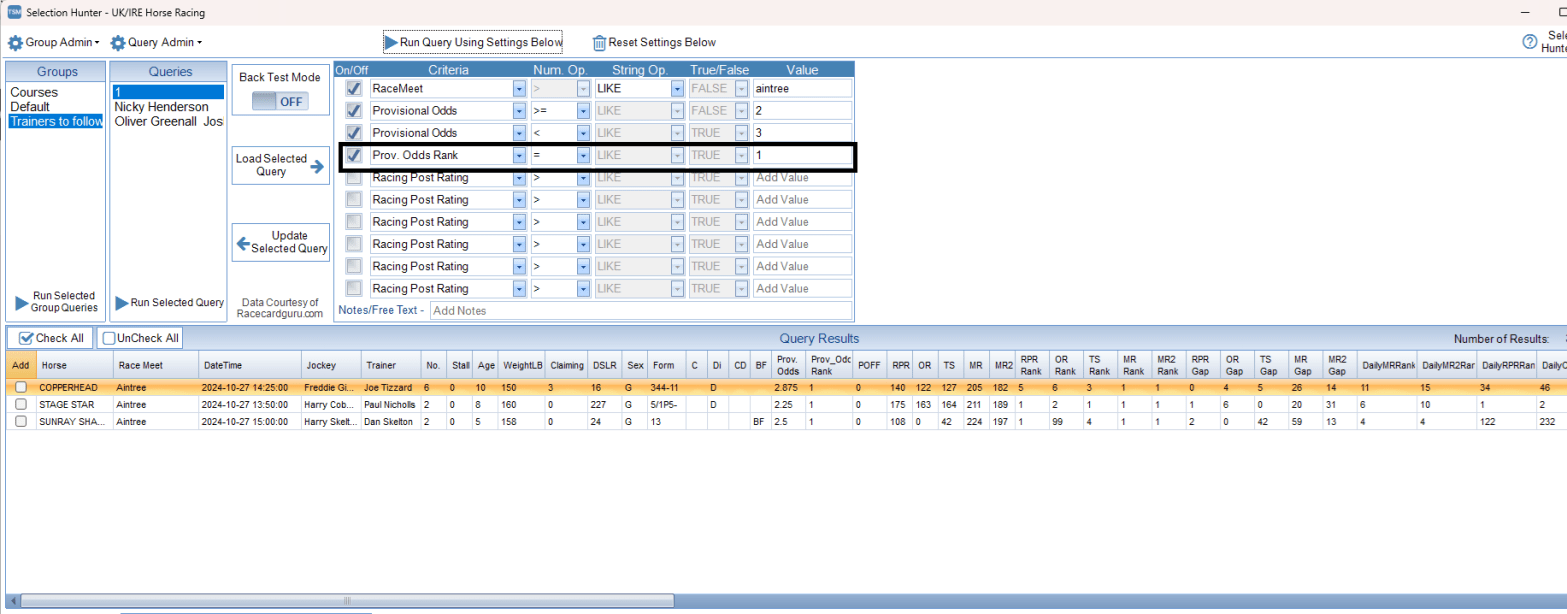
Task: Uncheck the RaceMeet criteria checkbox
Action: [353, 89]
